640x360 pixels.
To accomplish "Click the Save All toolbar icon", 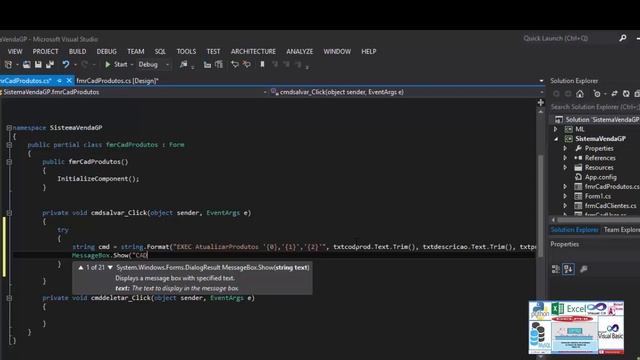I will click(x=50, y=64).
